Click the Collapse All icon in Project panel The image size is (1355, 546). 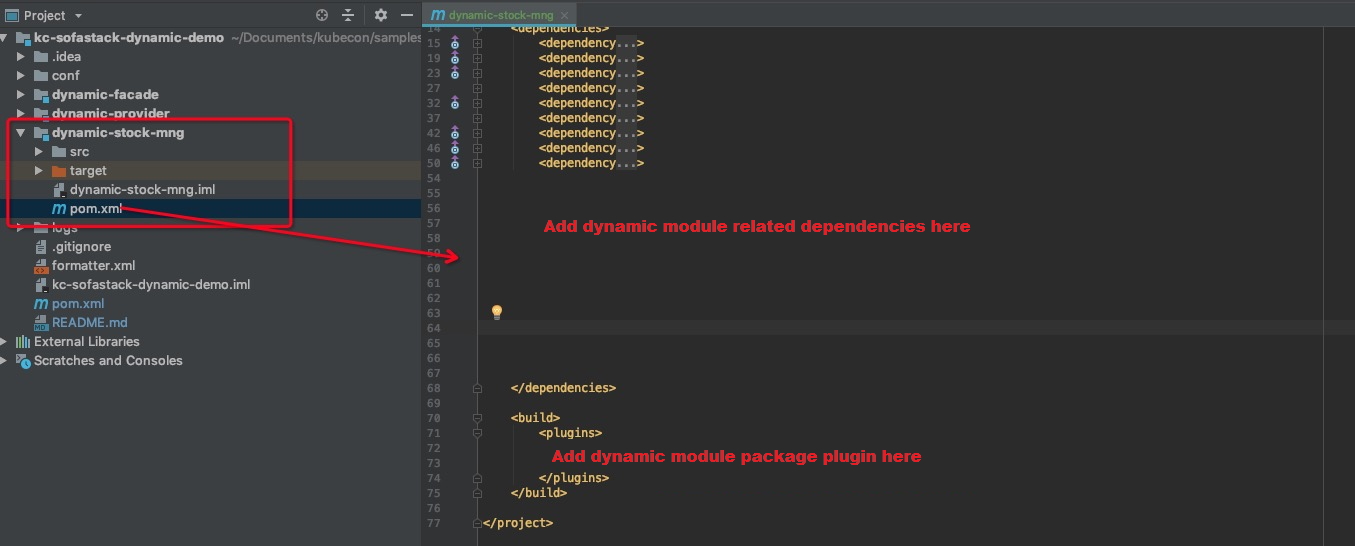348,15
